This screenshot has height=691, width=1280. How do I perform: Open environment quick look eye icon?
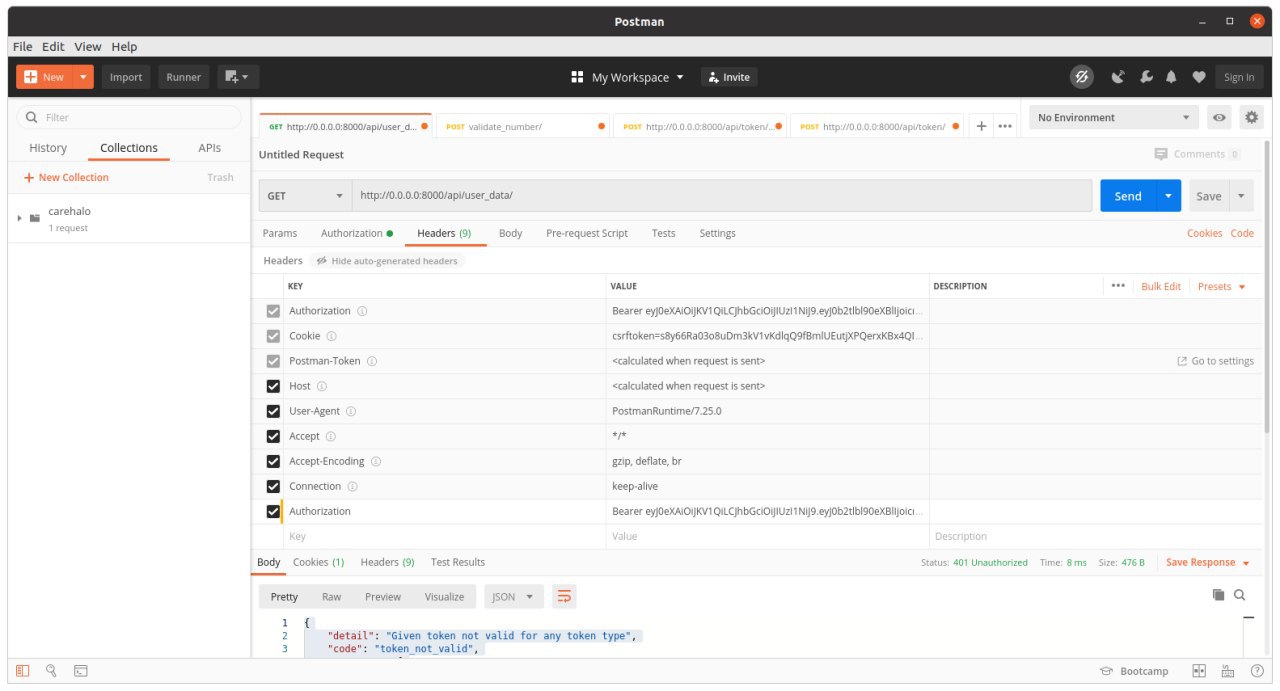[x=1220, y=117]
